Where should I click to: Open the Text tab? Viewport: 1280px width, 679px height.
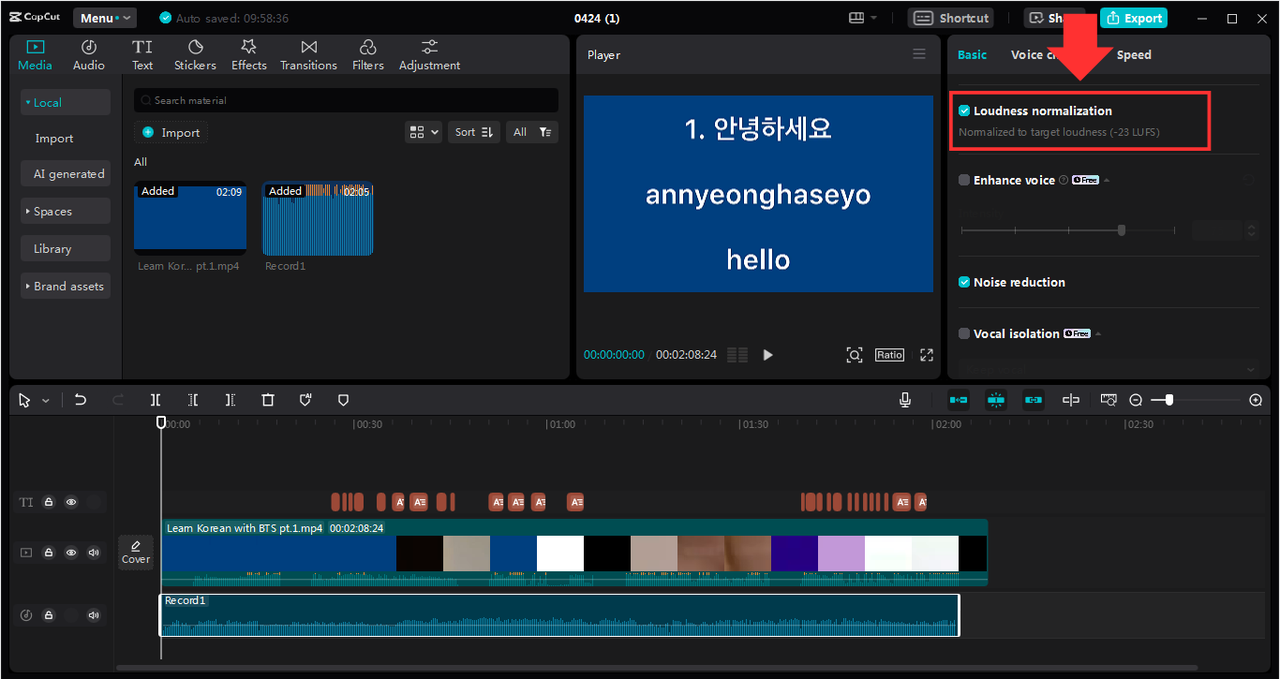(143, 55)
